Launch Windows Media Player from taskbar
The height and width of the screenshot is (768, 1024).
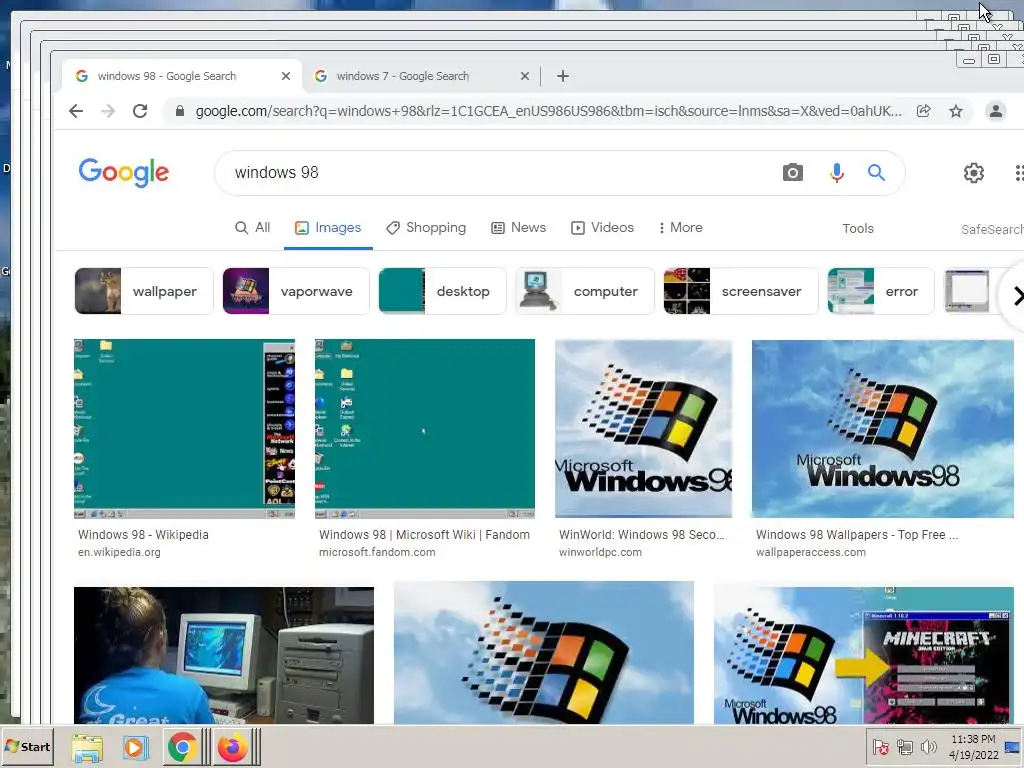pos(134,748)
